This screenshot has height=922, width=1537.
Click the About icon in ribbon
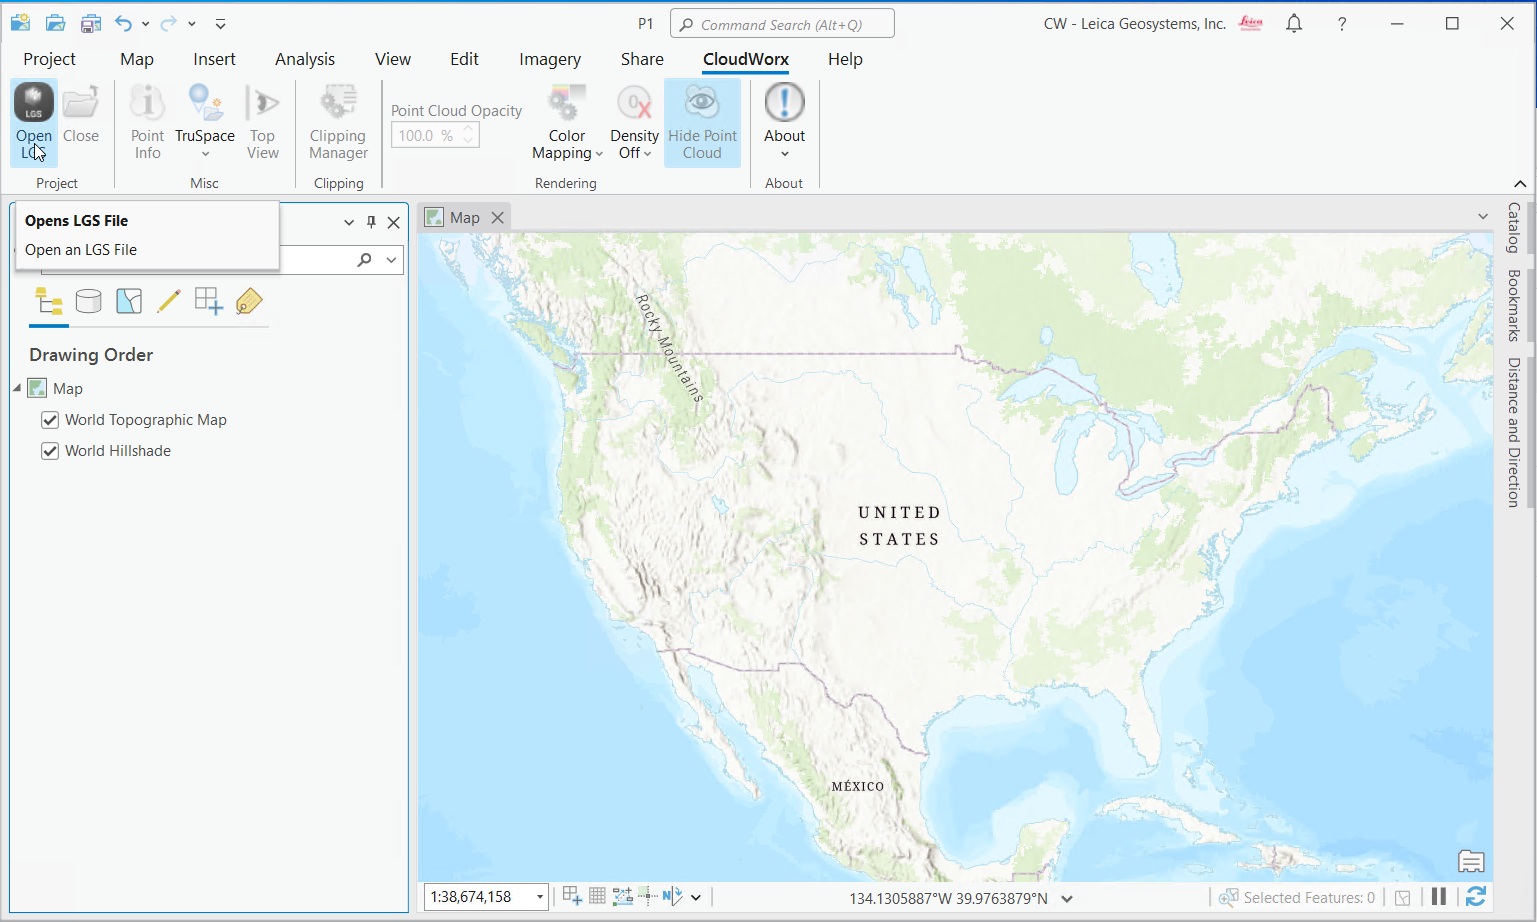tap(784, 103)
